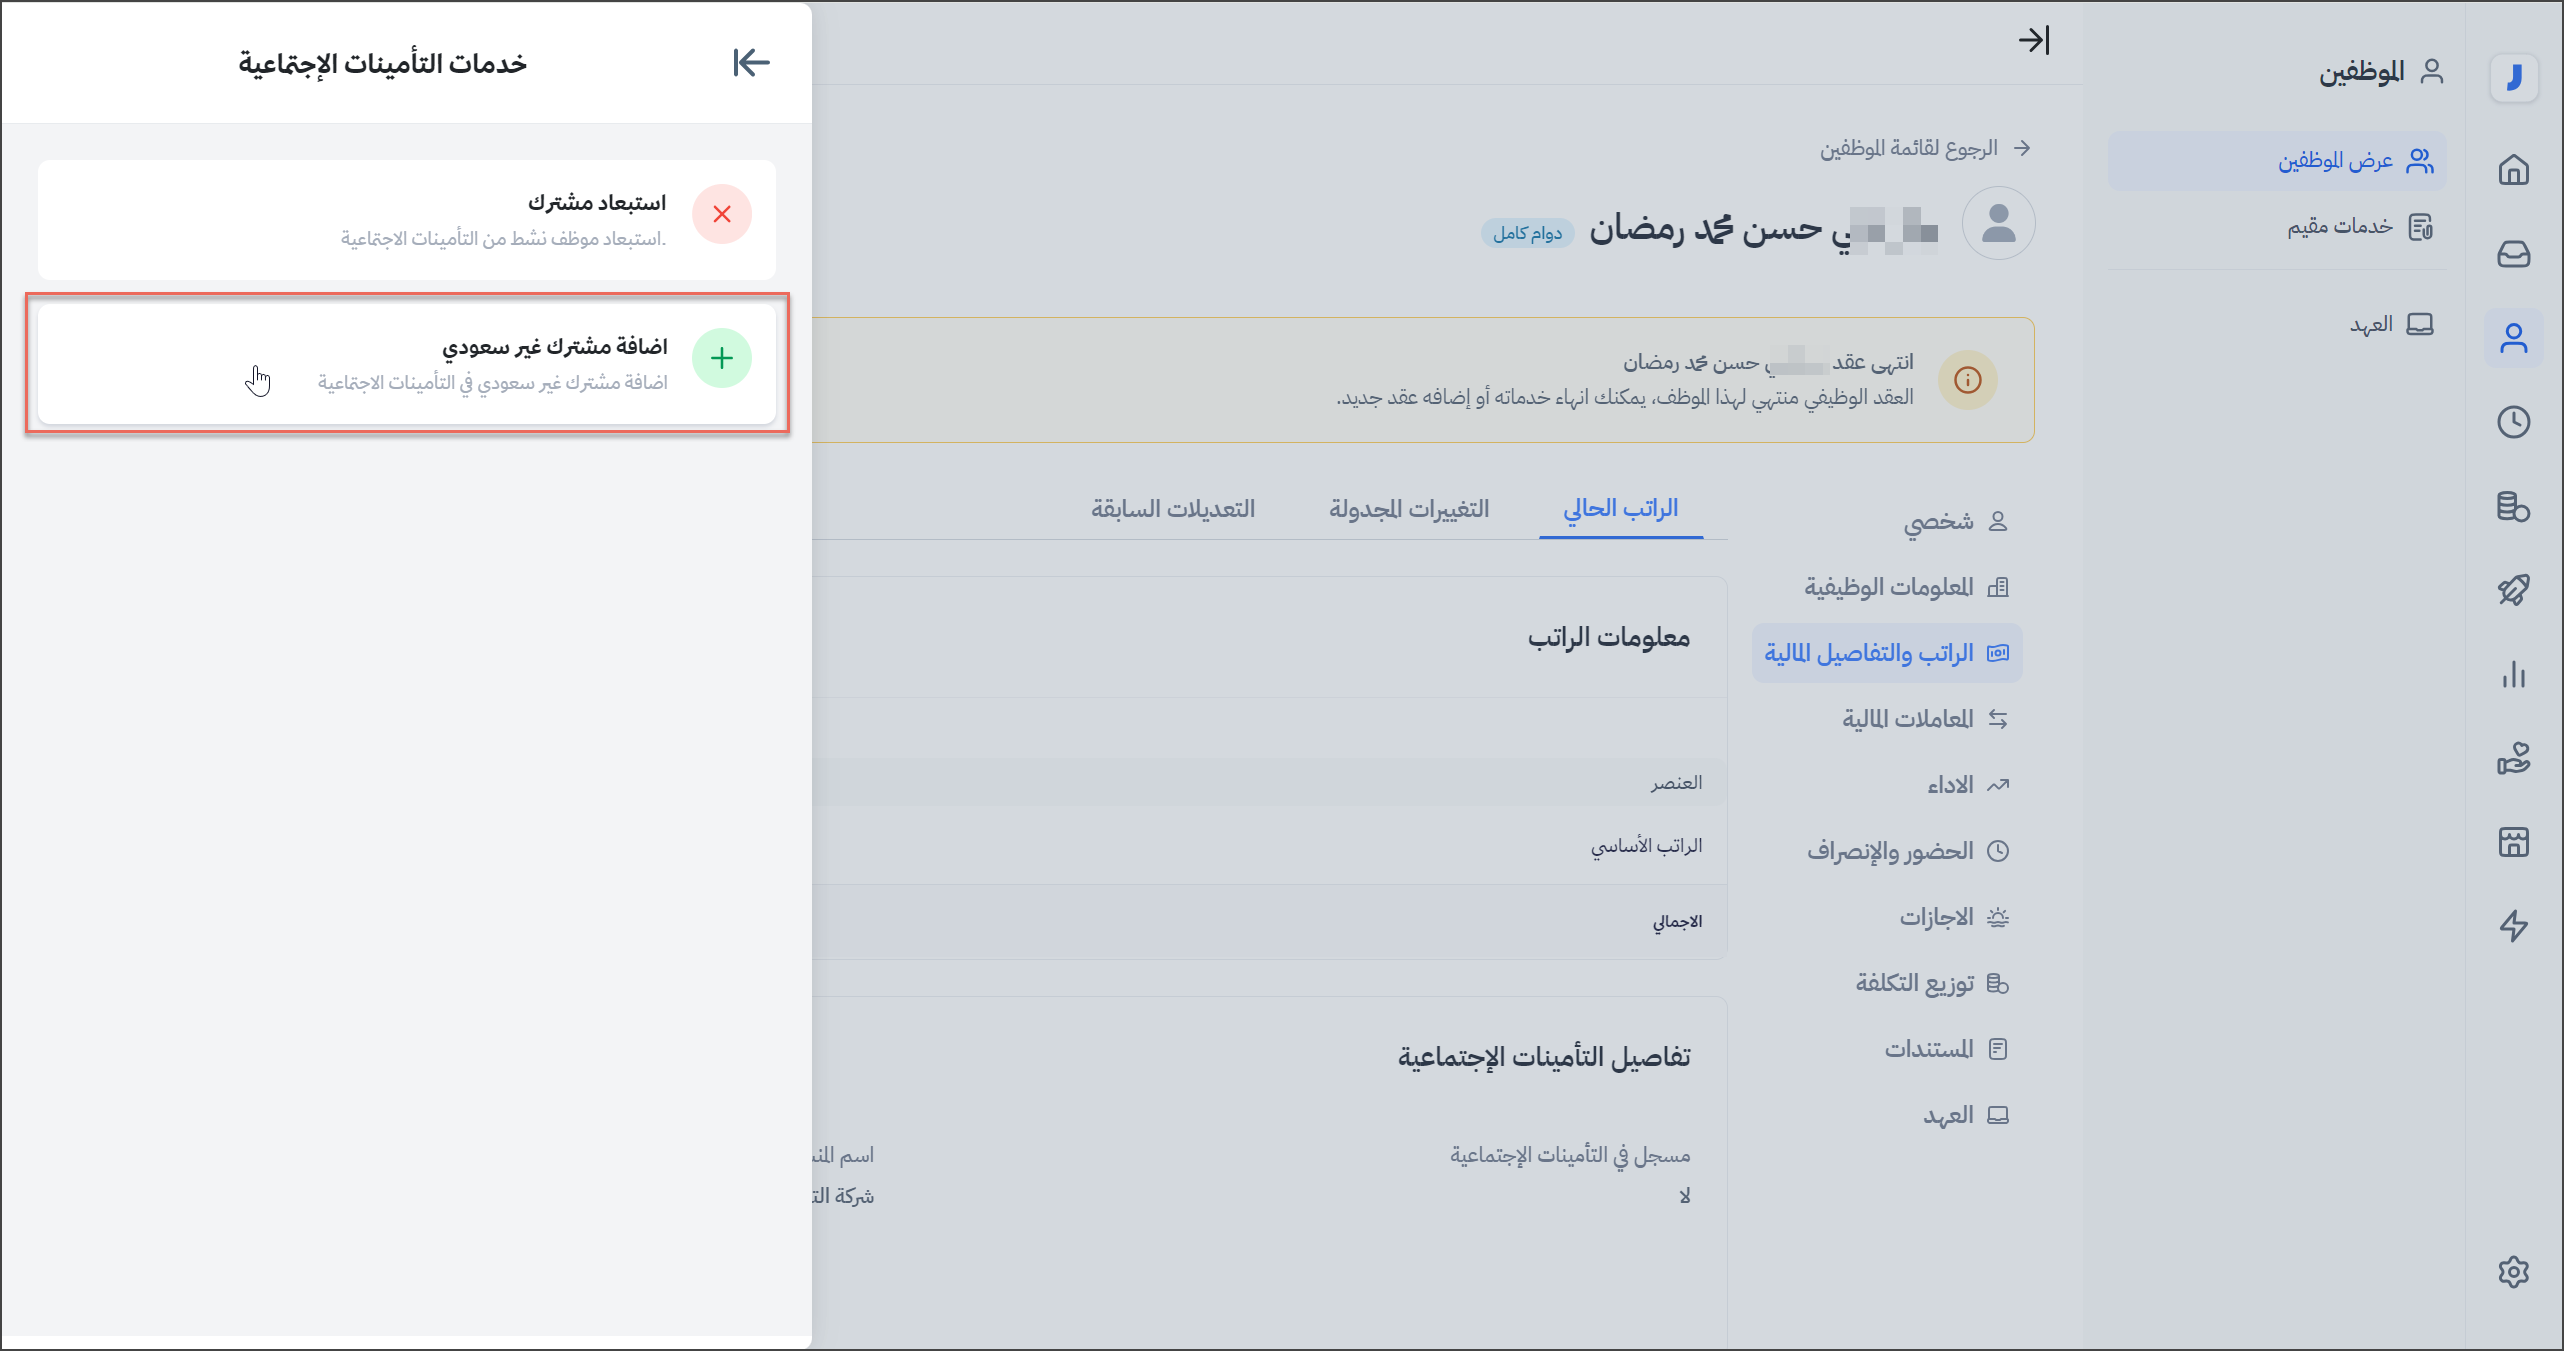This screenshot has height=1351, width=2564.
Task: Click the الرجوع لقائمة الموظفين link
Action: (1925, 147)
